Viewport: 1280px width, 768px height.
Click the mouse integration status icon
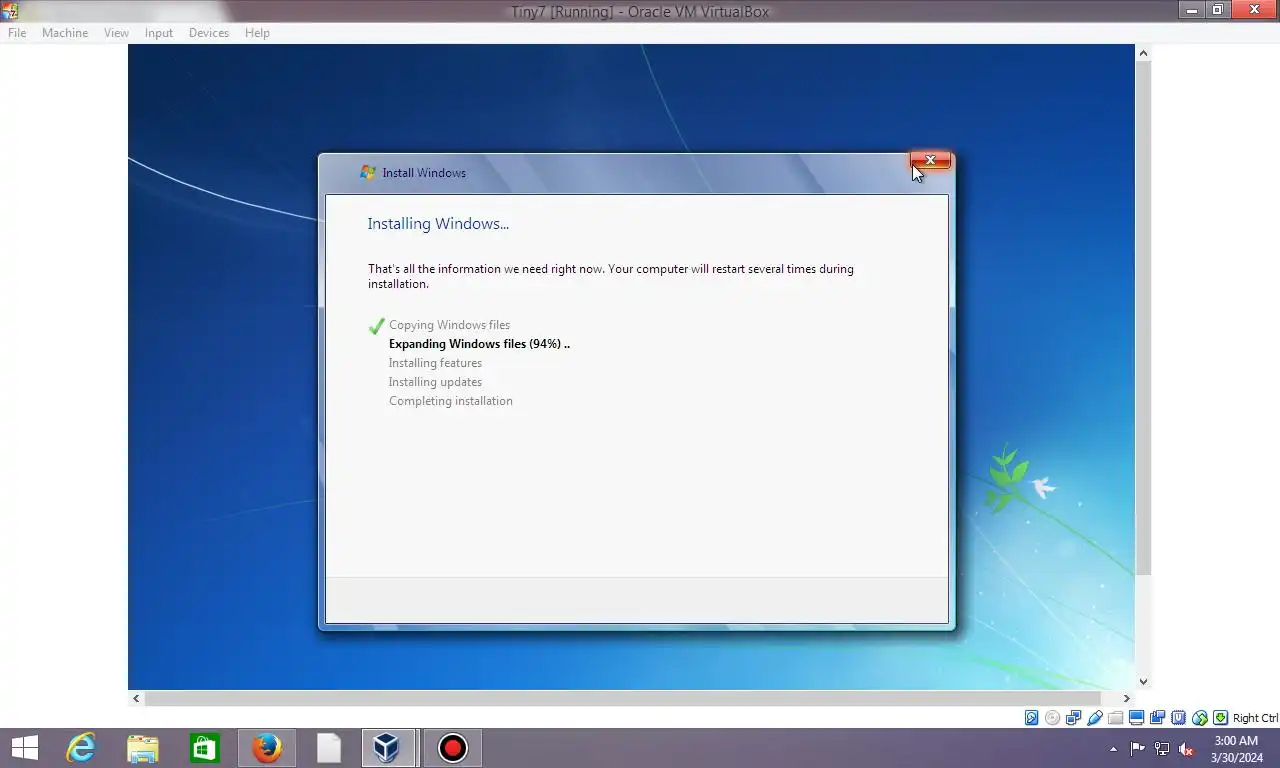pos(1199,718)
